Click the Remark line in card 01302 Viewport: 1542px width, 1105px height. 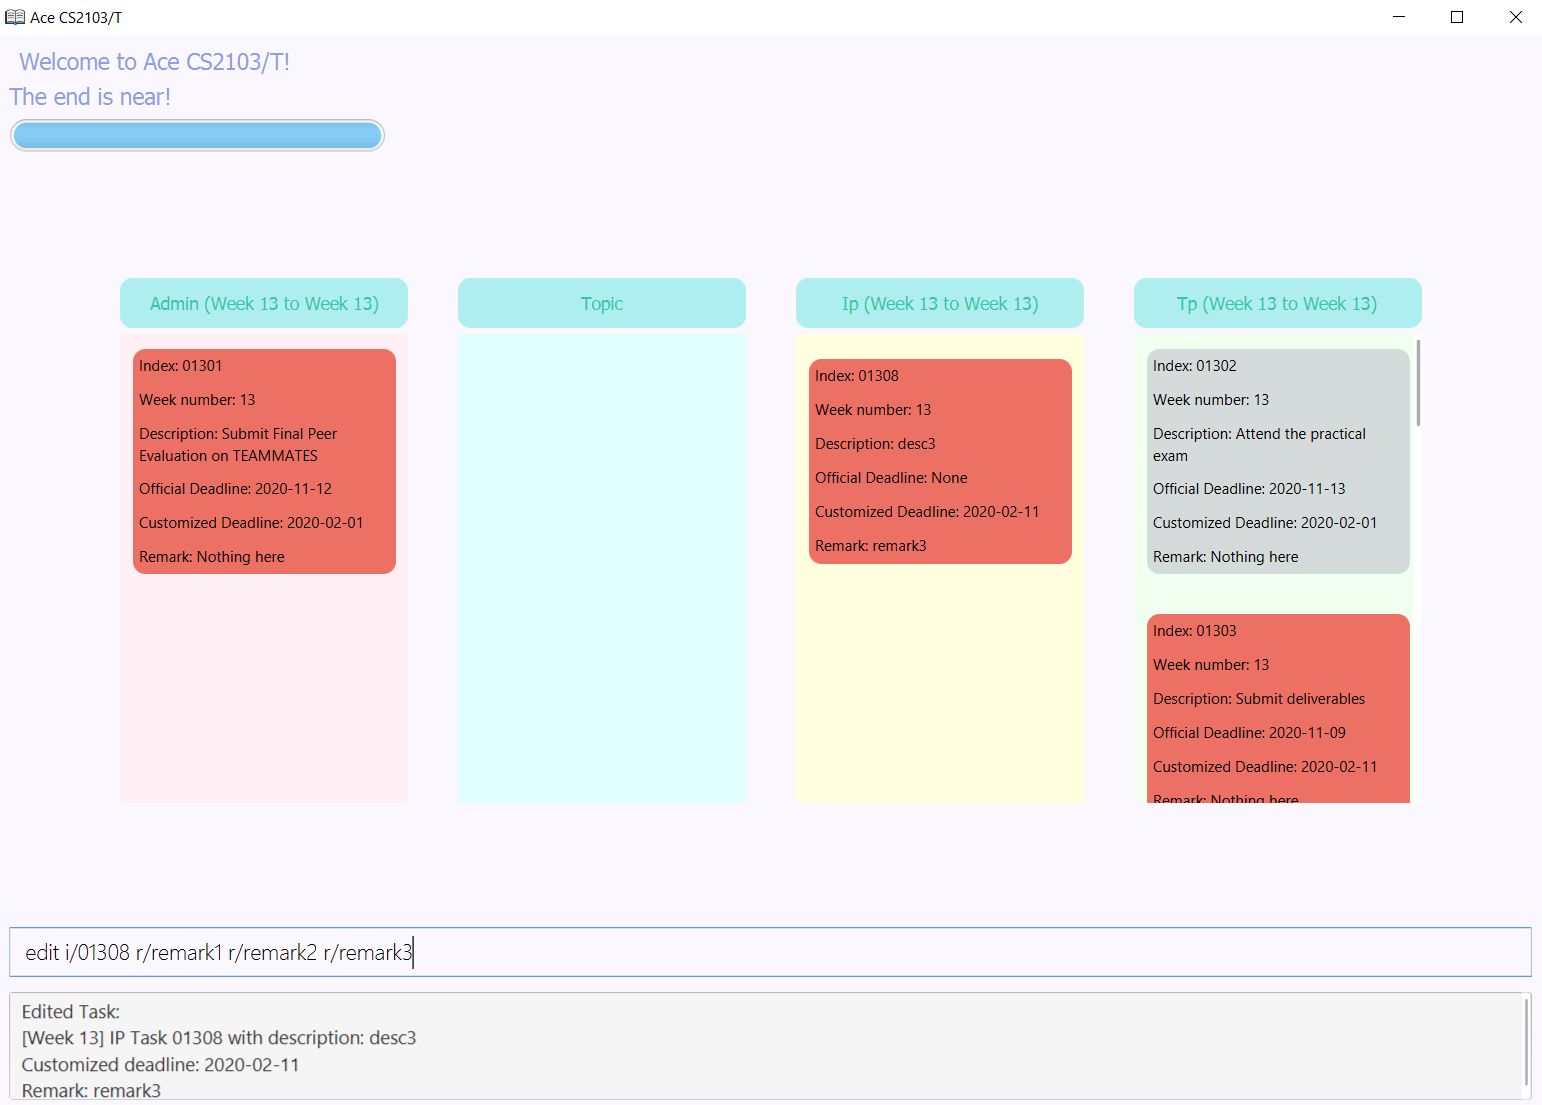pos(1226,557)
